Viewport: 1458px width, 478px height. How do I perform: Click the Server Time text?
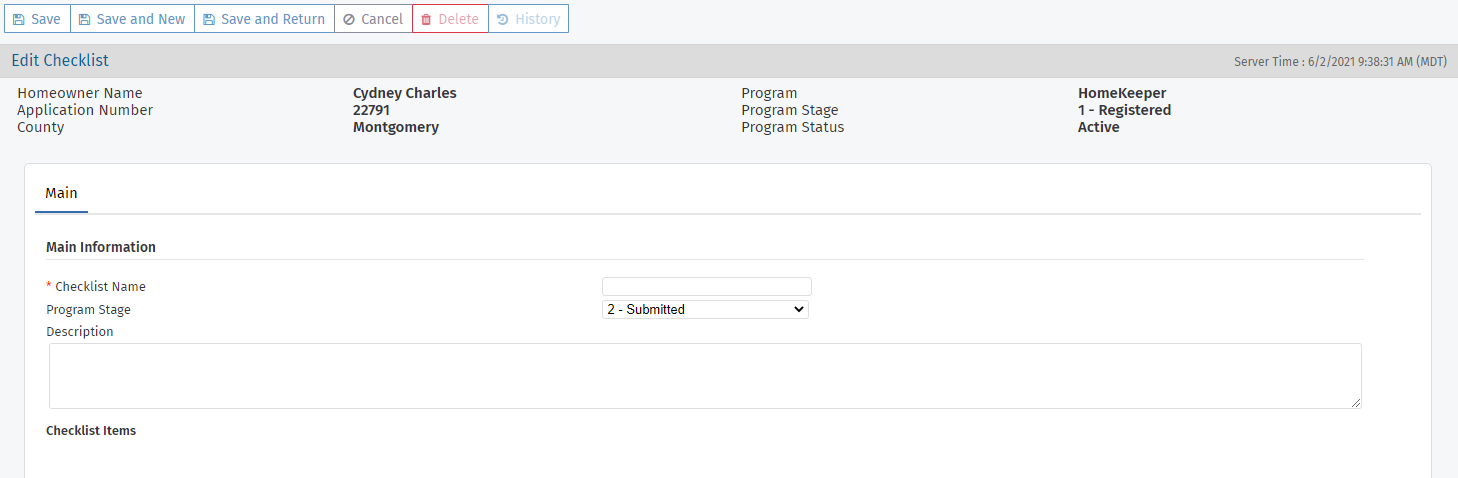click(x=1340, y=62)
